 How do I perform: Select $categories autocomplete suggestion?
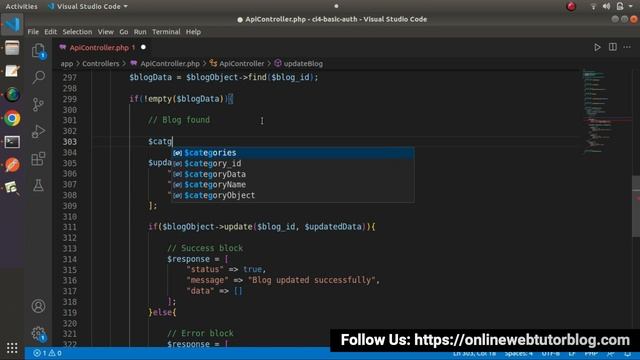point(293,153)
